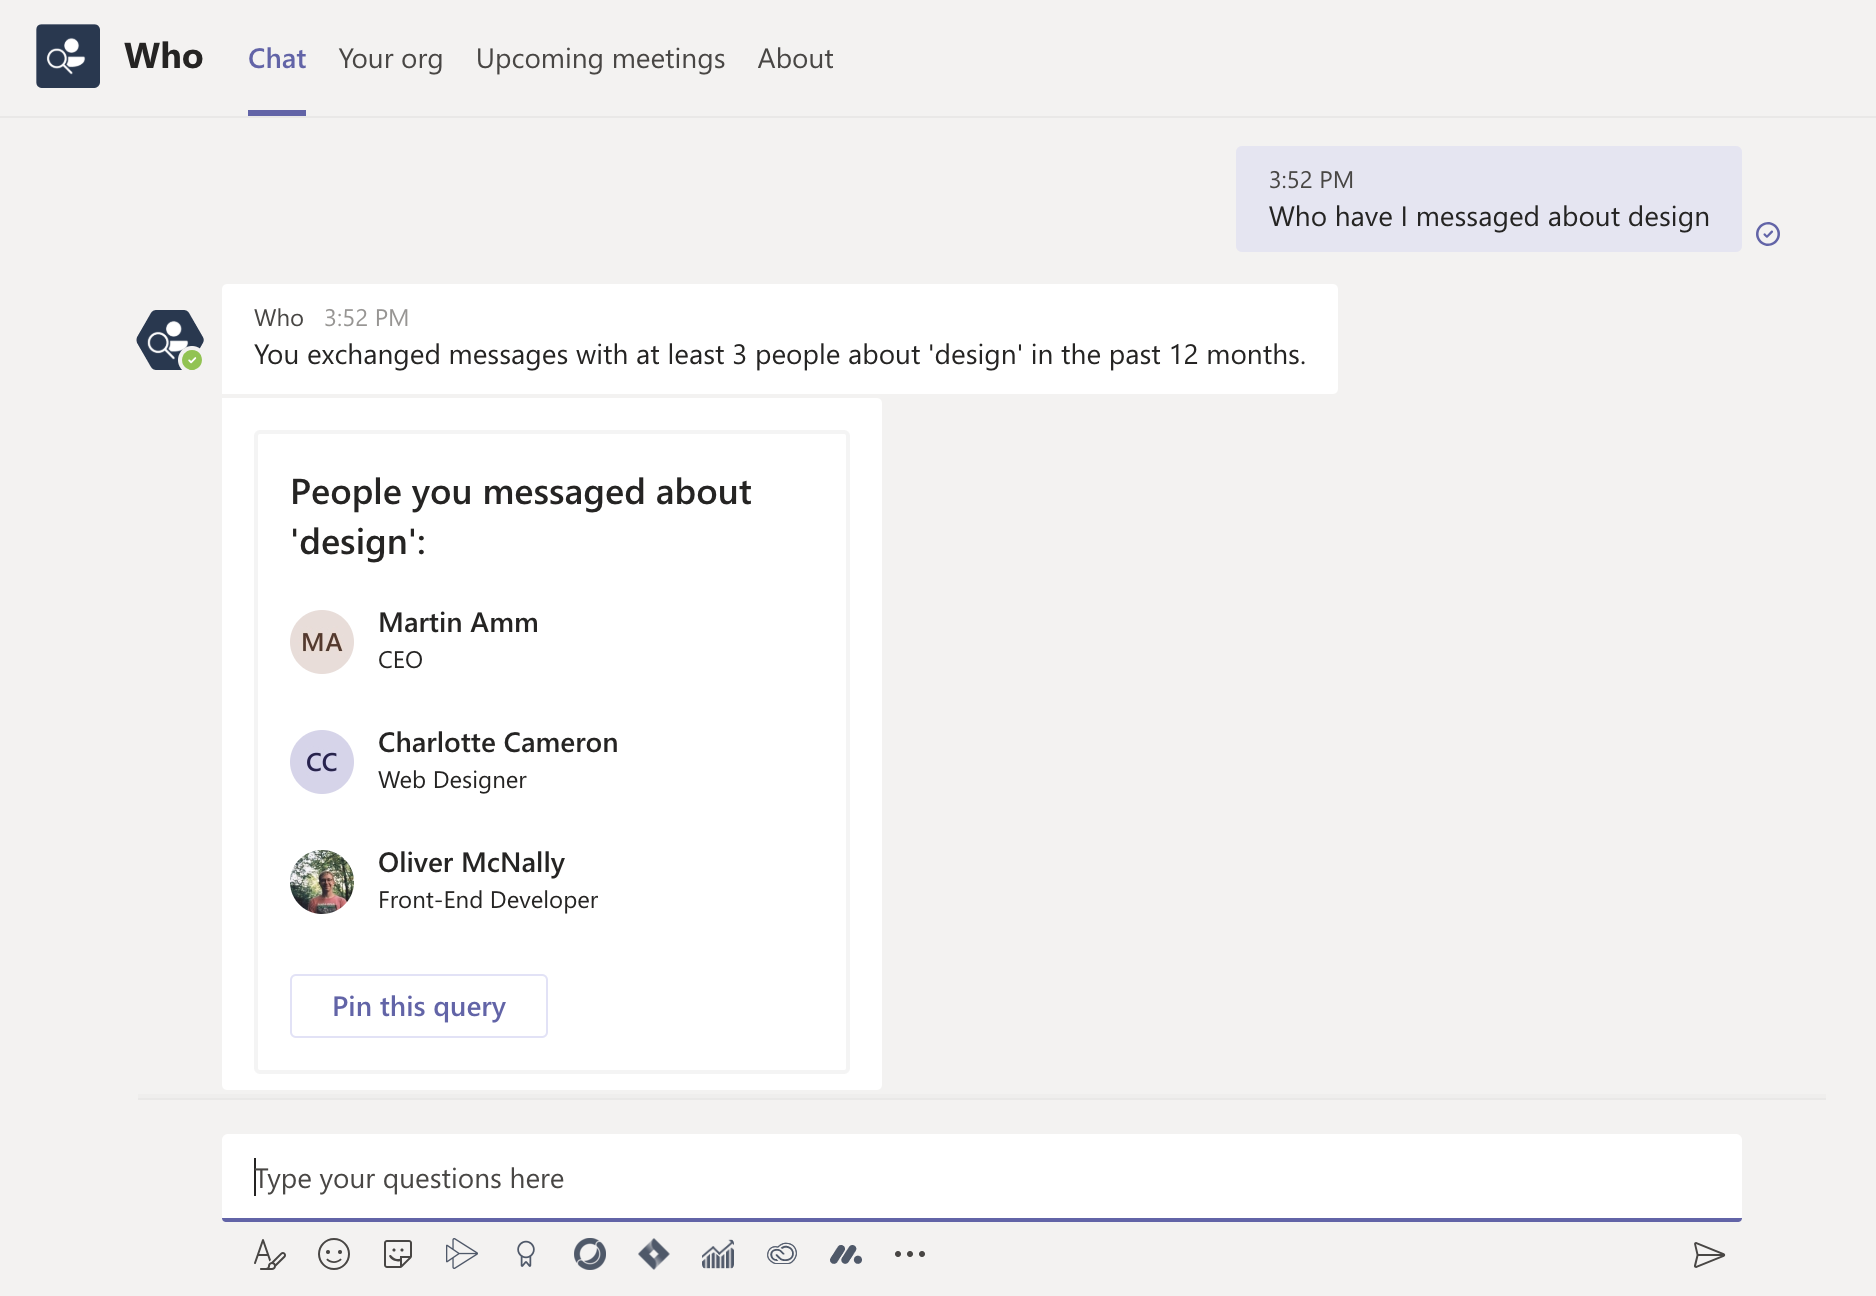Click the message sent status checkmark

(1768, 234)
